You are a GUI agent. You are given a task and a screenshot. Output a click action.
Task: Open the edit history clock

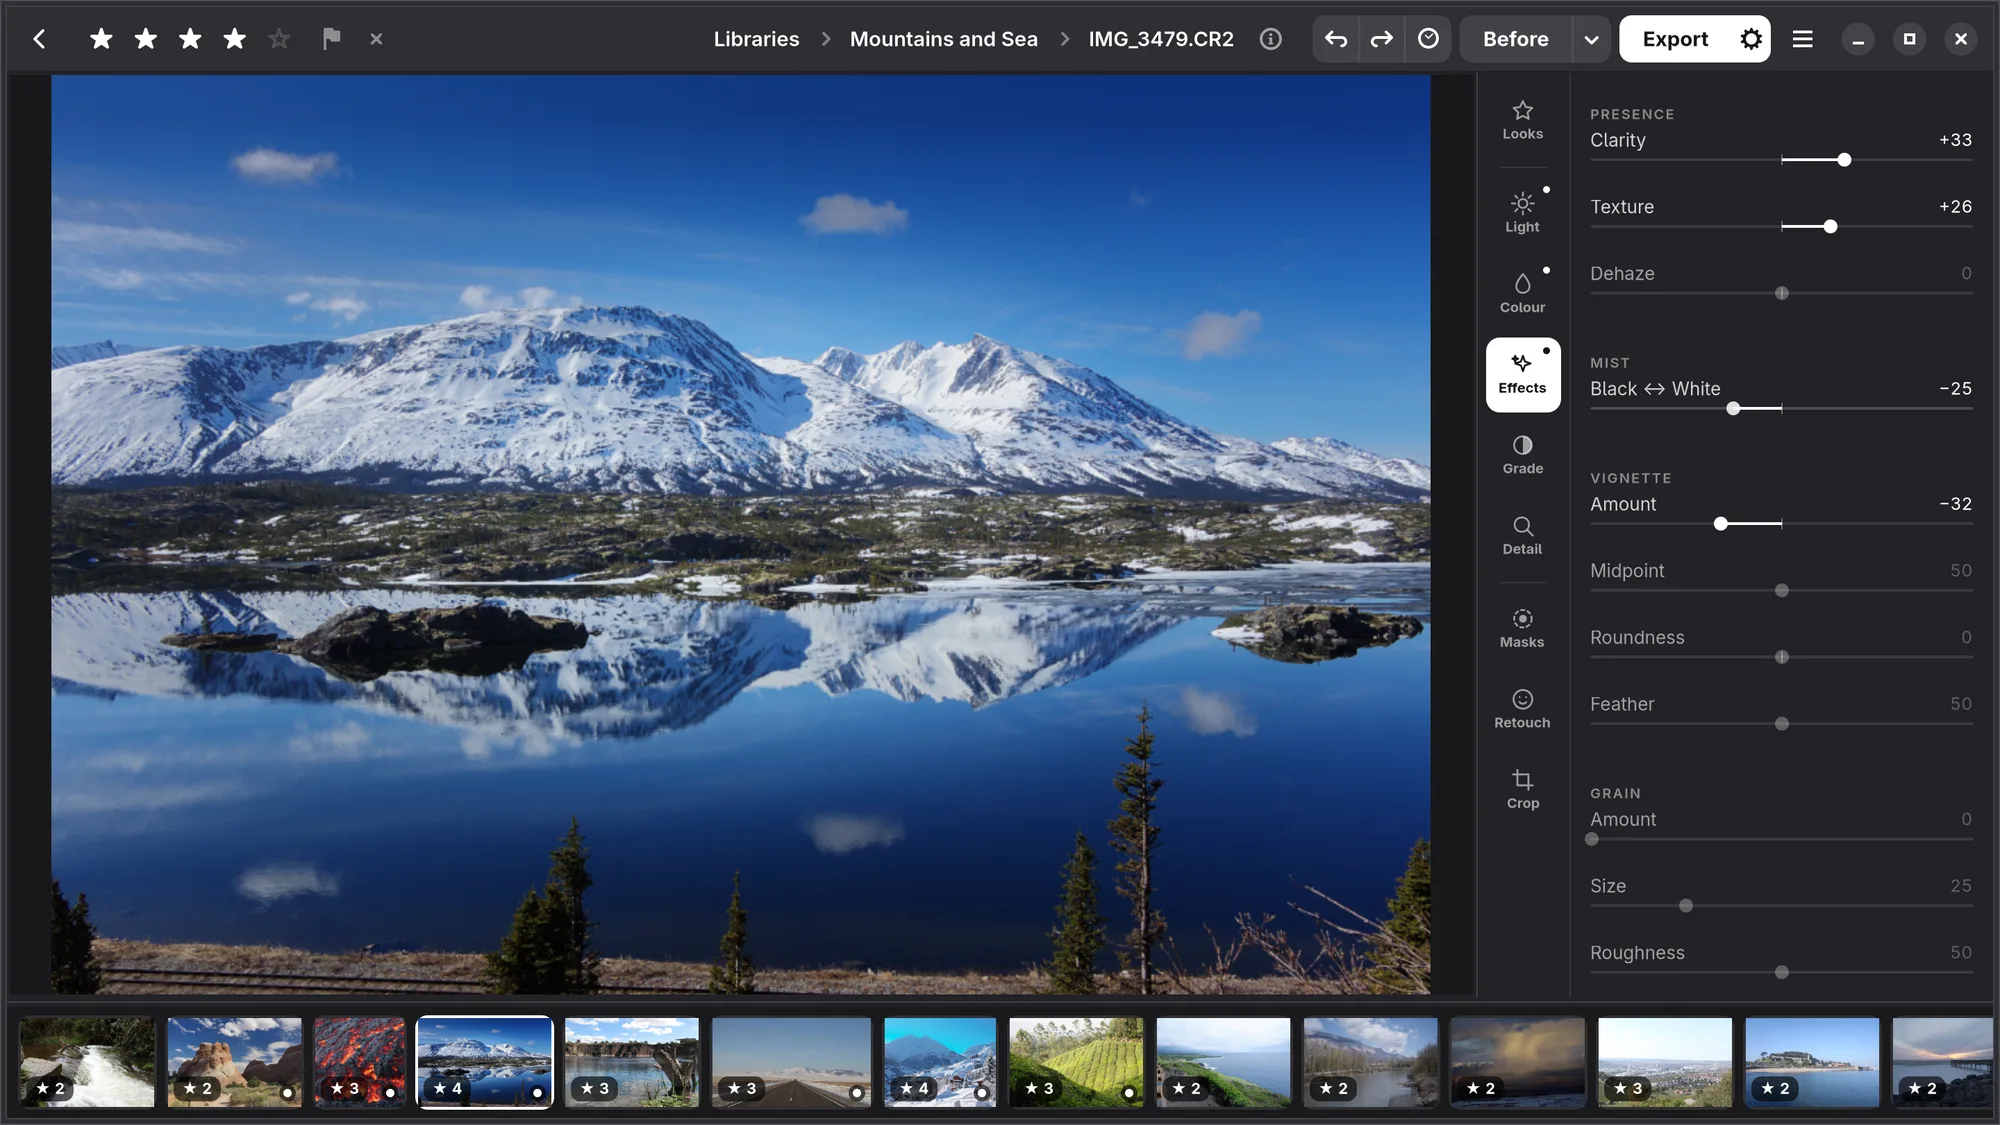1428,39
